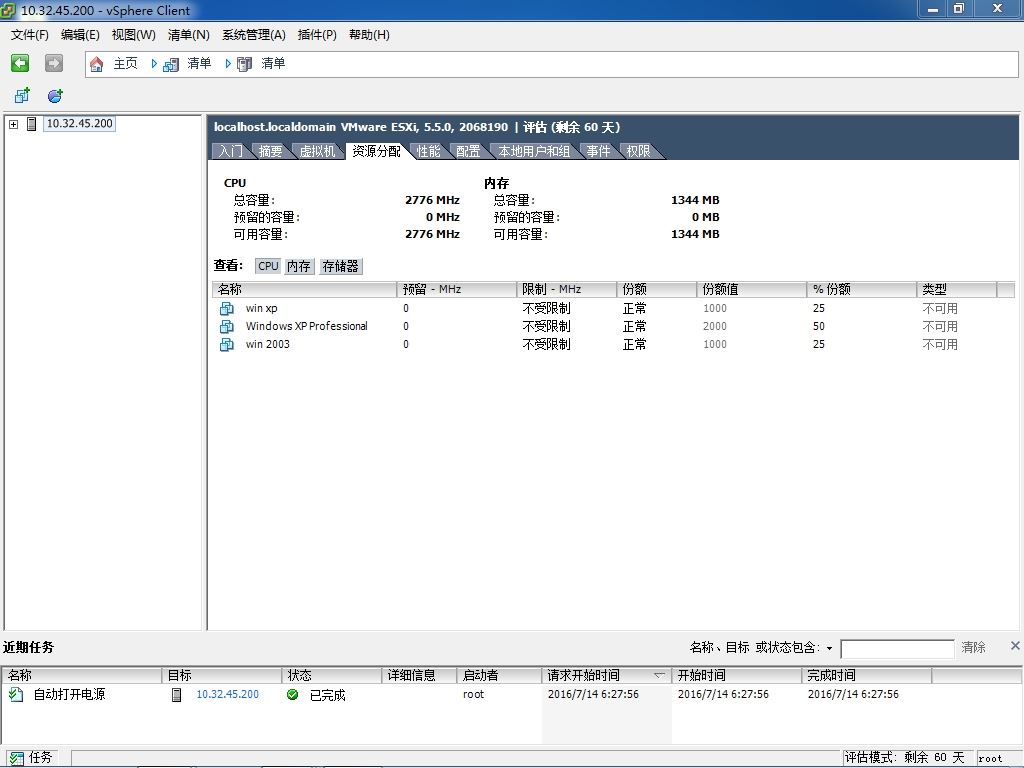
Task: Select the 资源分配 tab
Action: (376, 152)
